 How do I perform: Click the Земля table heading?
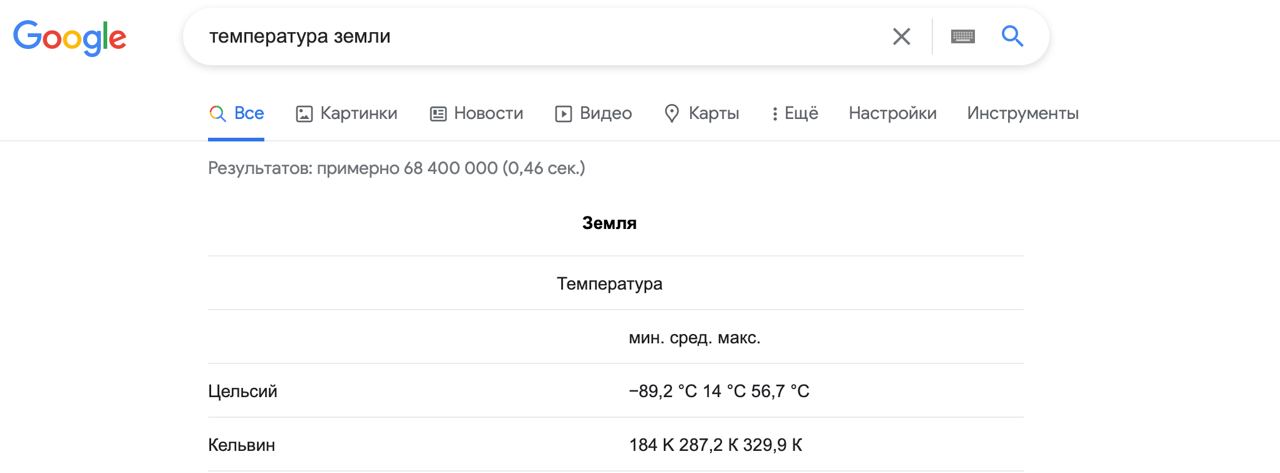[x=609, y=224]
